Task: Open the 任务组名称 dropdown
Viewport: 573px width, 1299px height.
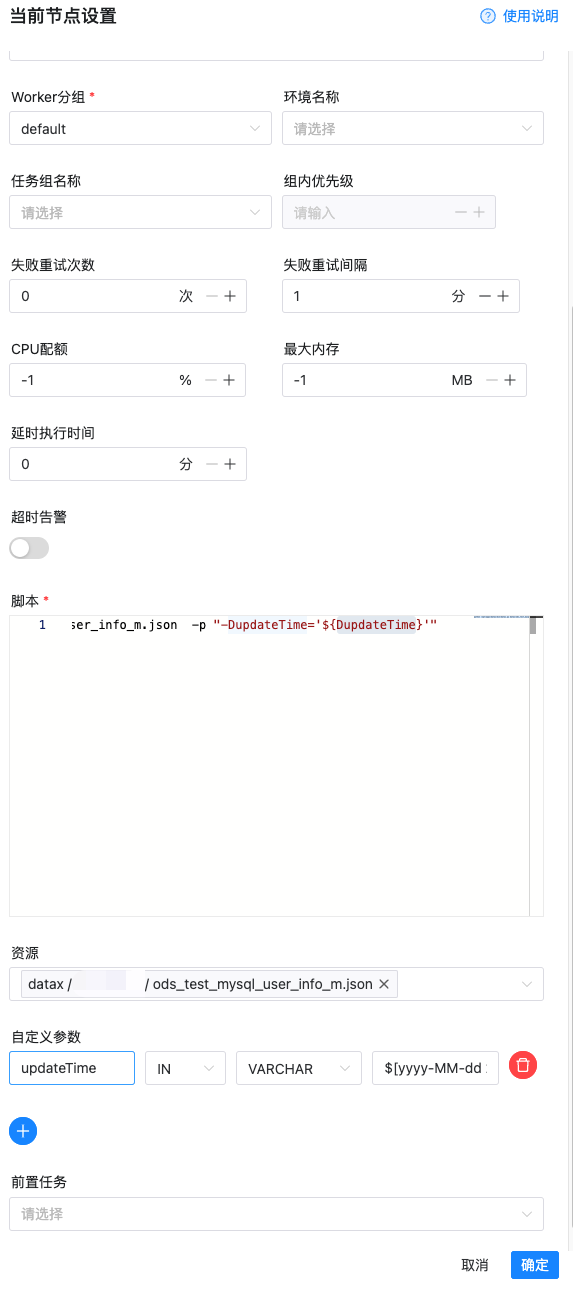Action: tap(140, 213)
